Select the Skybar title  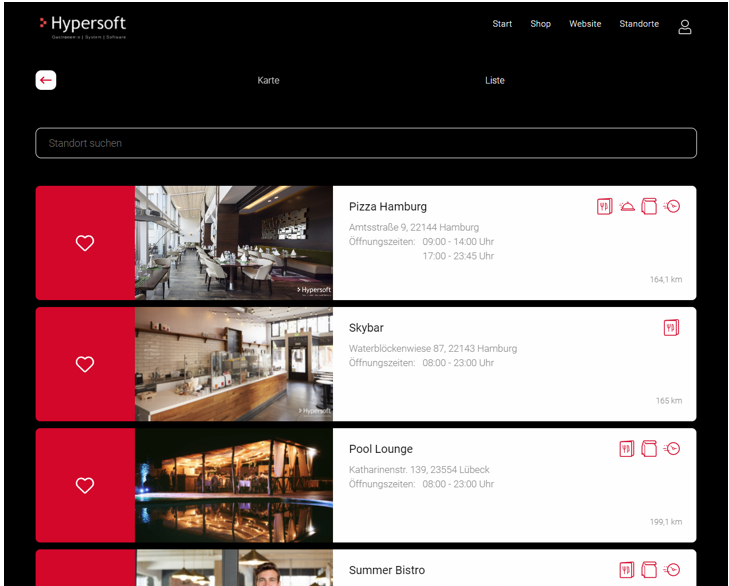click(366, 328)
